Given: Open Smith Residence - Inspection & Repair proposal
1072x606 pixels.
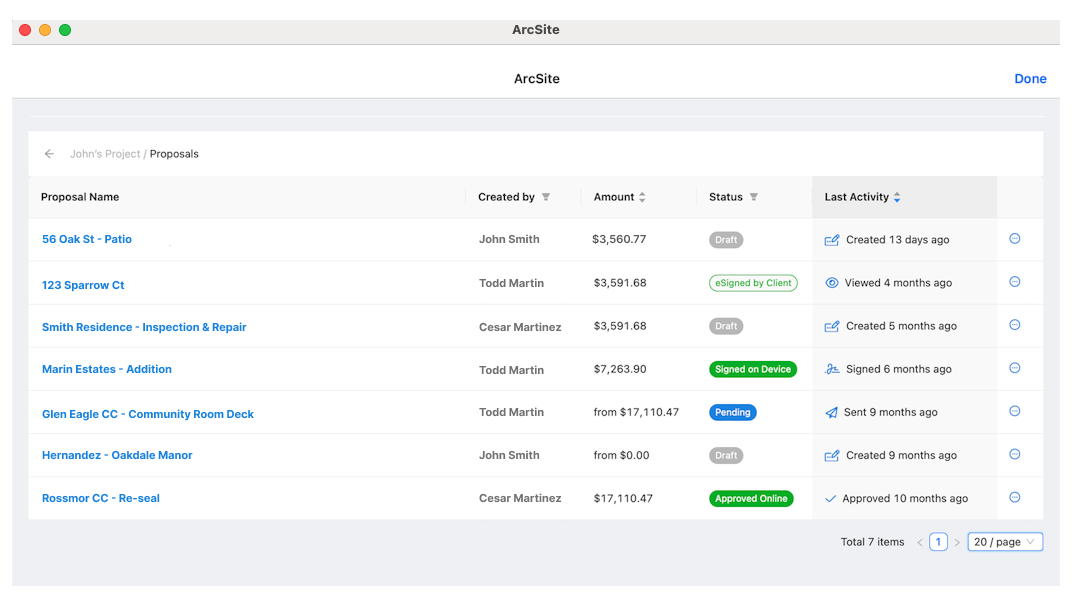Looking at the screenshot, I should click(x=144, y=327).
